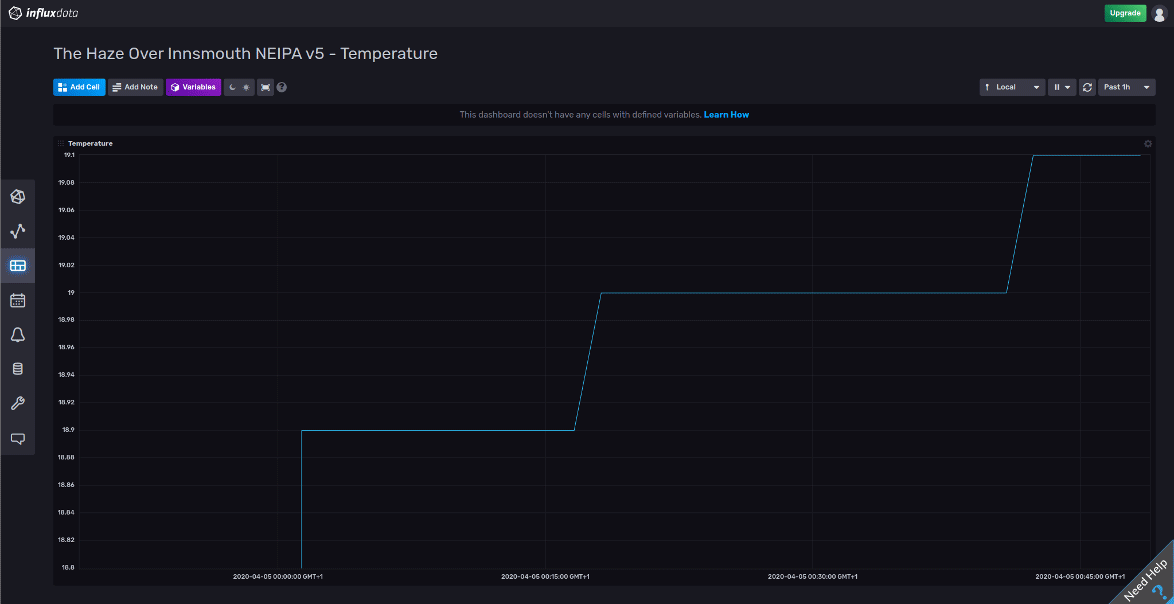Viewport: 1174px width, 604px height.
Task: Open the Temperature cell context menu gear
Action: (1147, 143)
